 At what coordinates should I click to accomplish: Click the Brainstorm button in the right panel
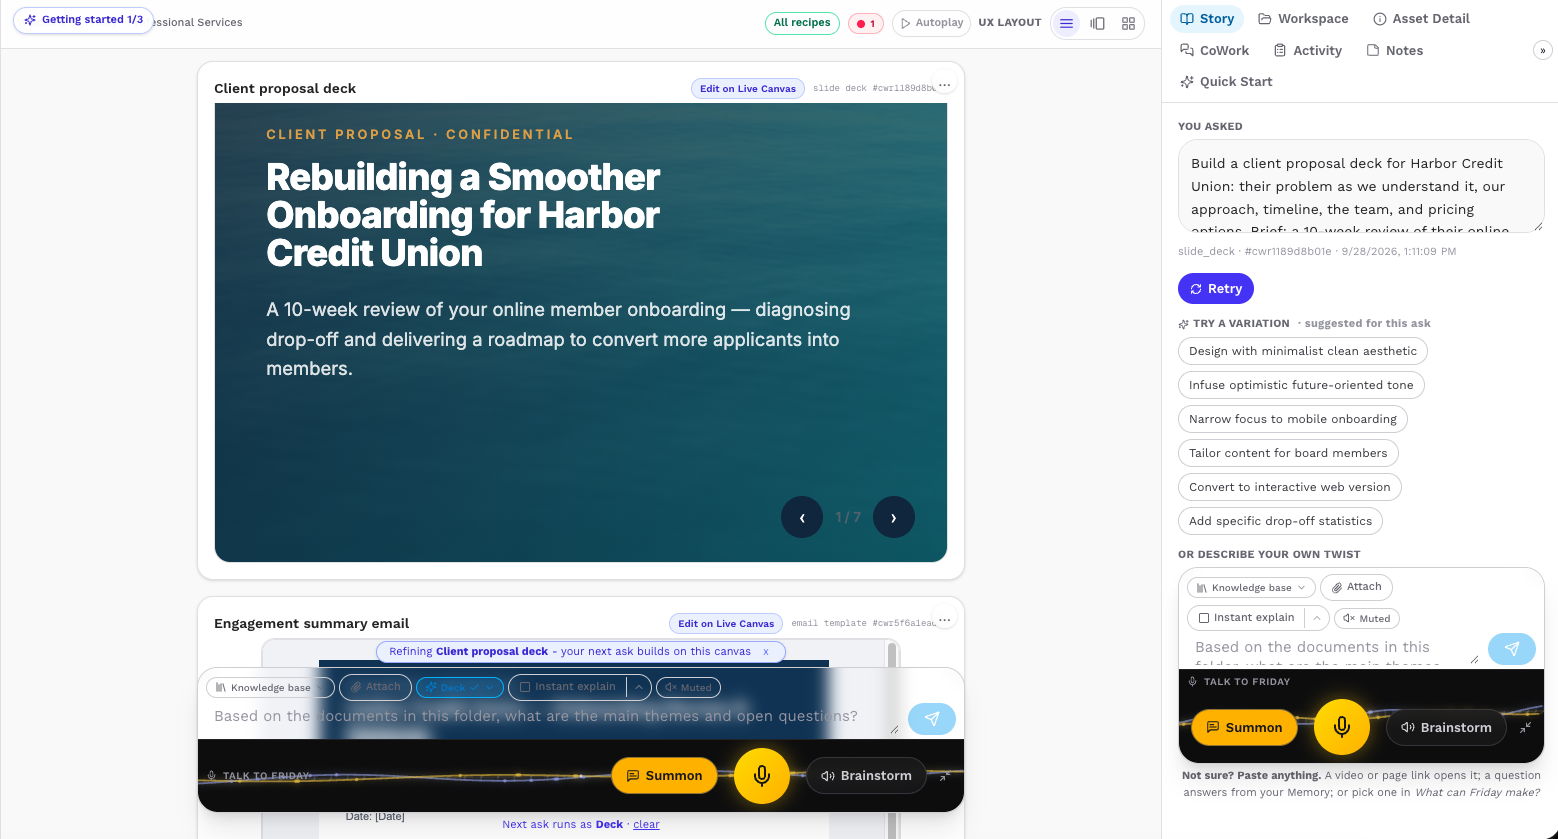click(x=1447, y=727)
